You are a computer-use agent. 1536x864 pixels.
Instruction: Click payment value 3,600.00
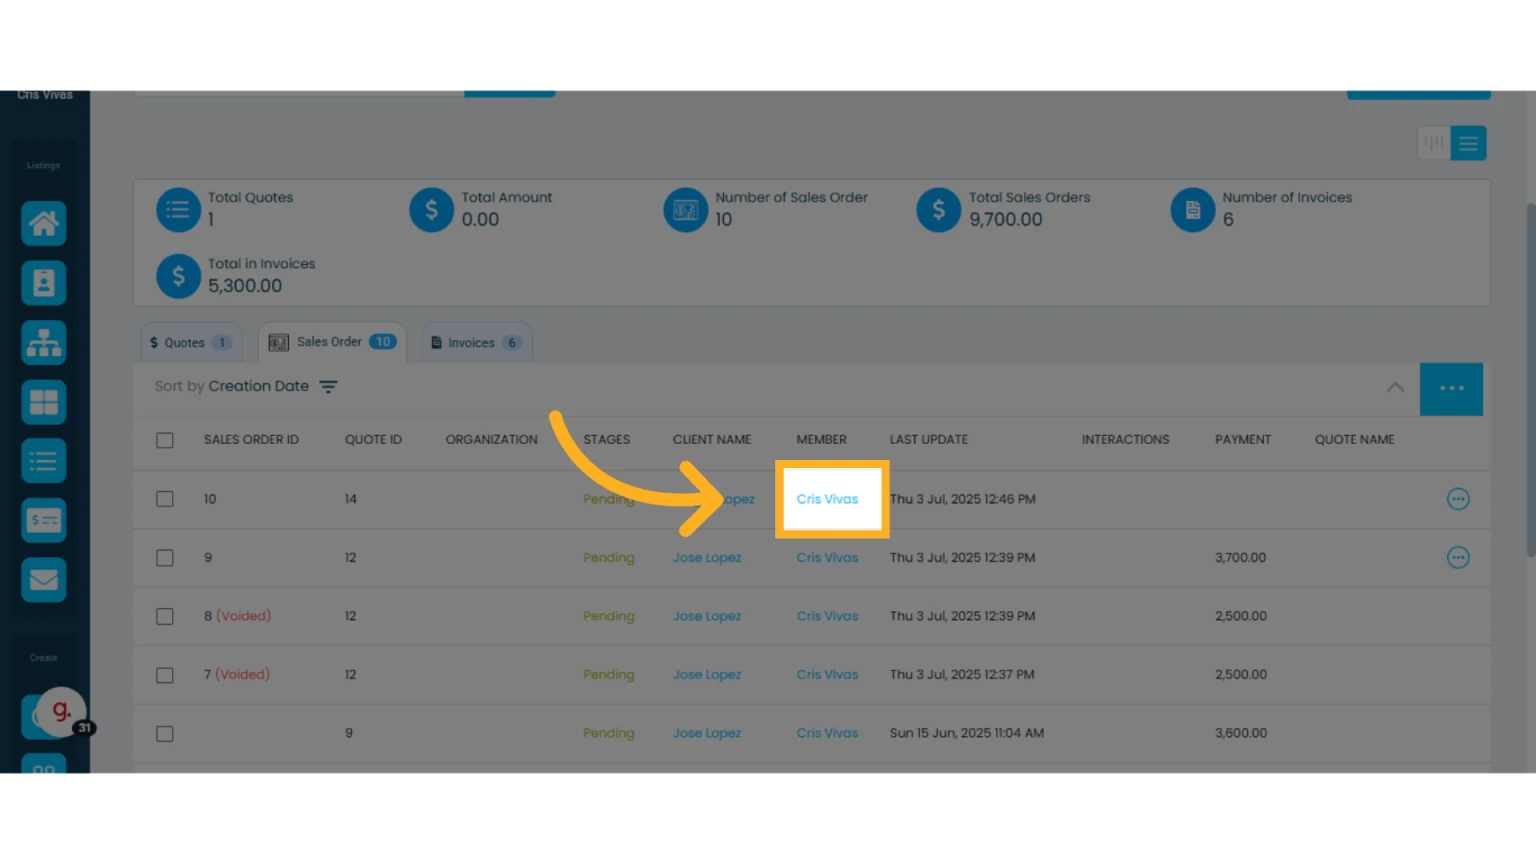pos(1241,733)
